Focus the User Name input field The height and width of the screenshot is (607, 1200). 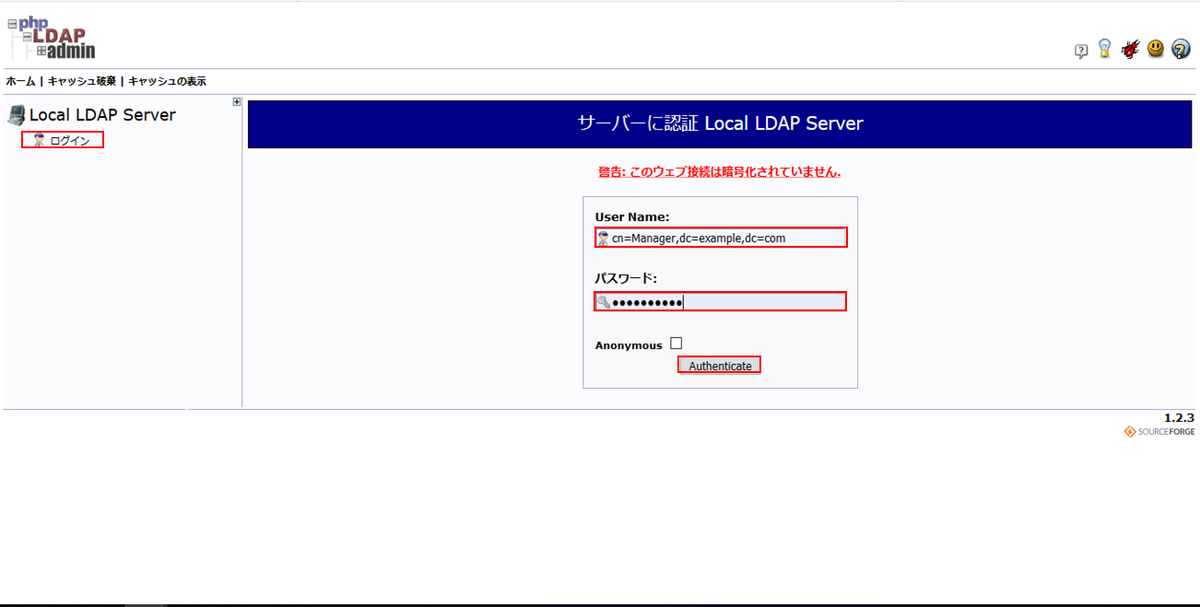[726, 237]
